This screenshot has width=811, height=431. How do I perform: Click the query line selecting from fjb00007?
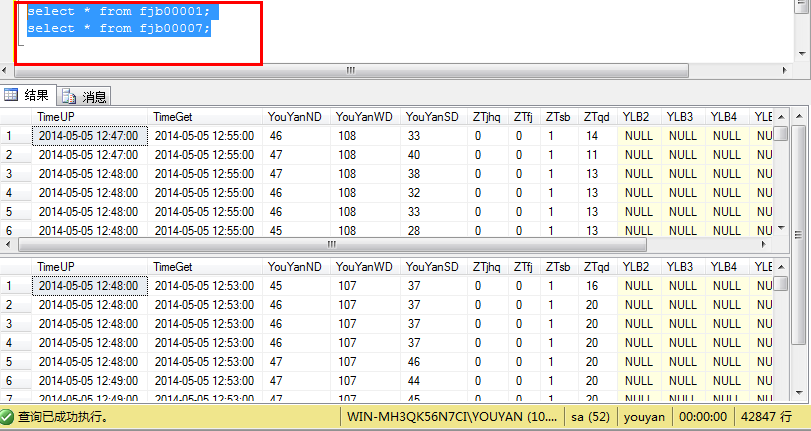point(118,28)
